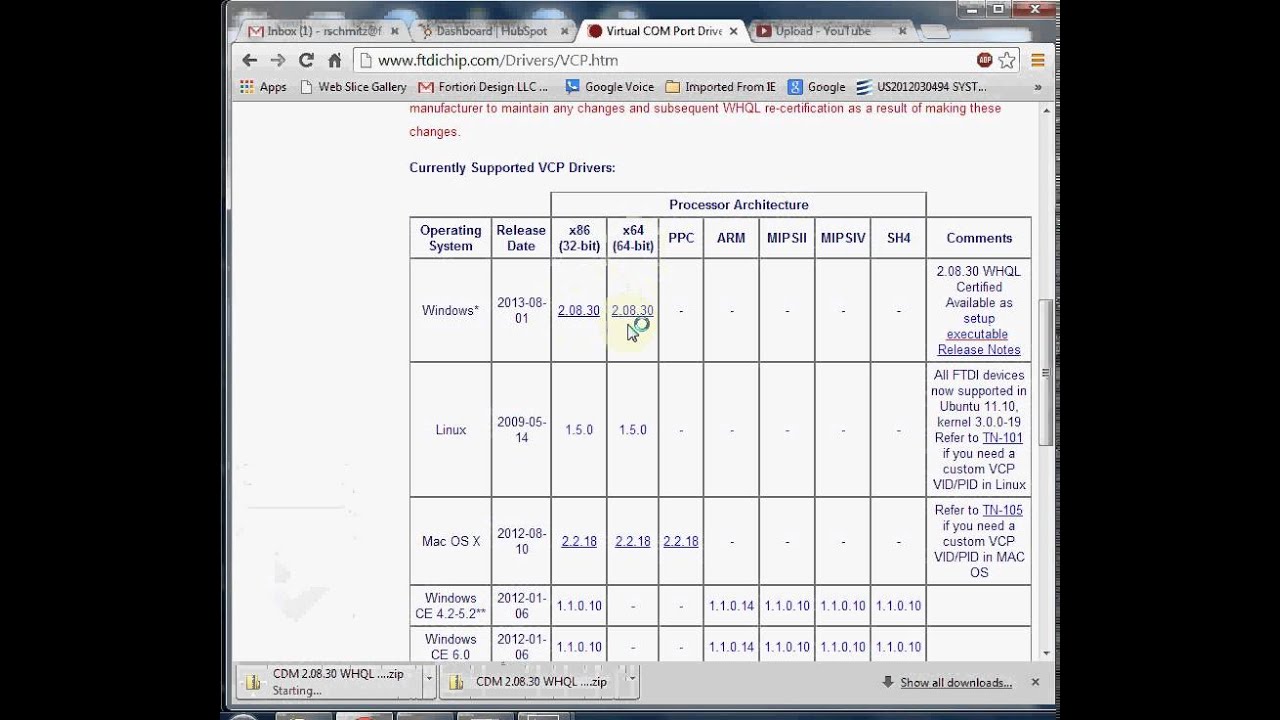The image size is (1280, 720).
Task: Click the Windows CE 4.2-5.2 SH4 1.1.0.10 cell
Action: [899, 606]
